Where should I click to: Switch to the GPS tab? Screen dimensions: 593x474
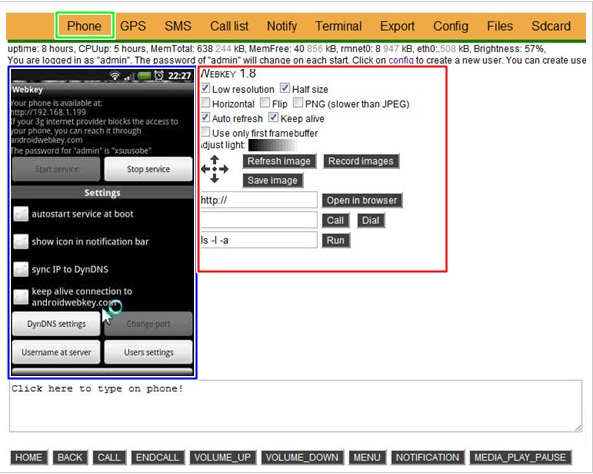(133, 26)
